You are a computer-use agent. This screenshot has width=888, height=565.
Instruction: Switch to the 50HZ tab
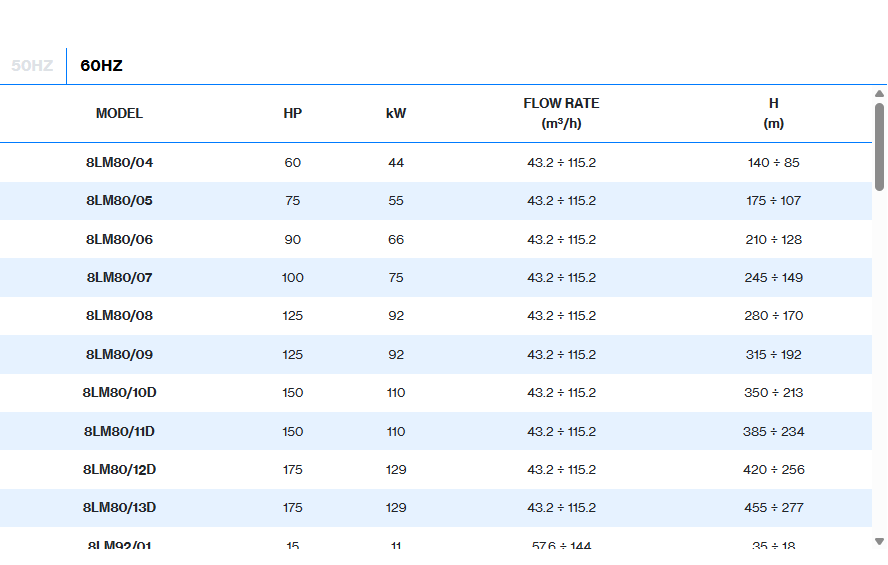pyautogui.click(x=32, y=66)
